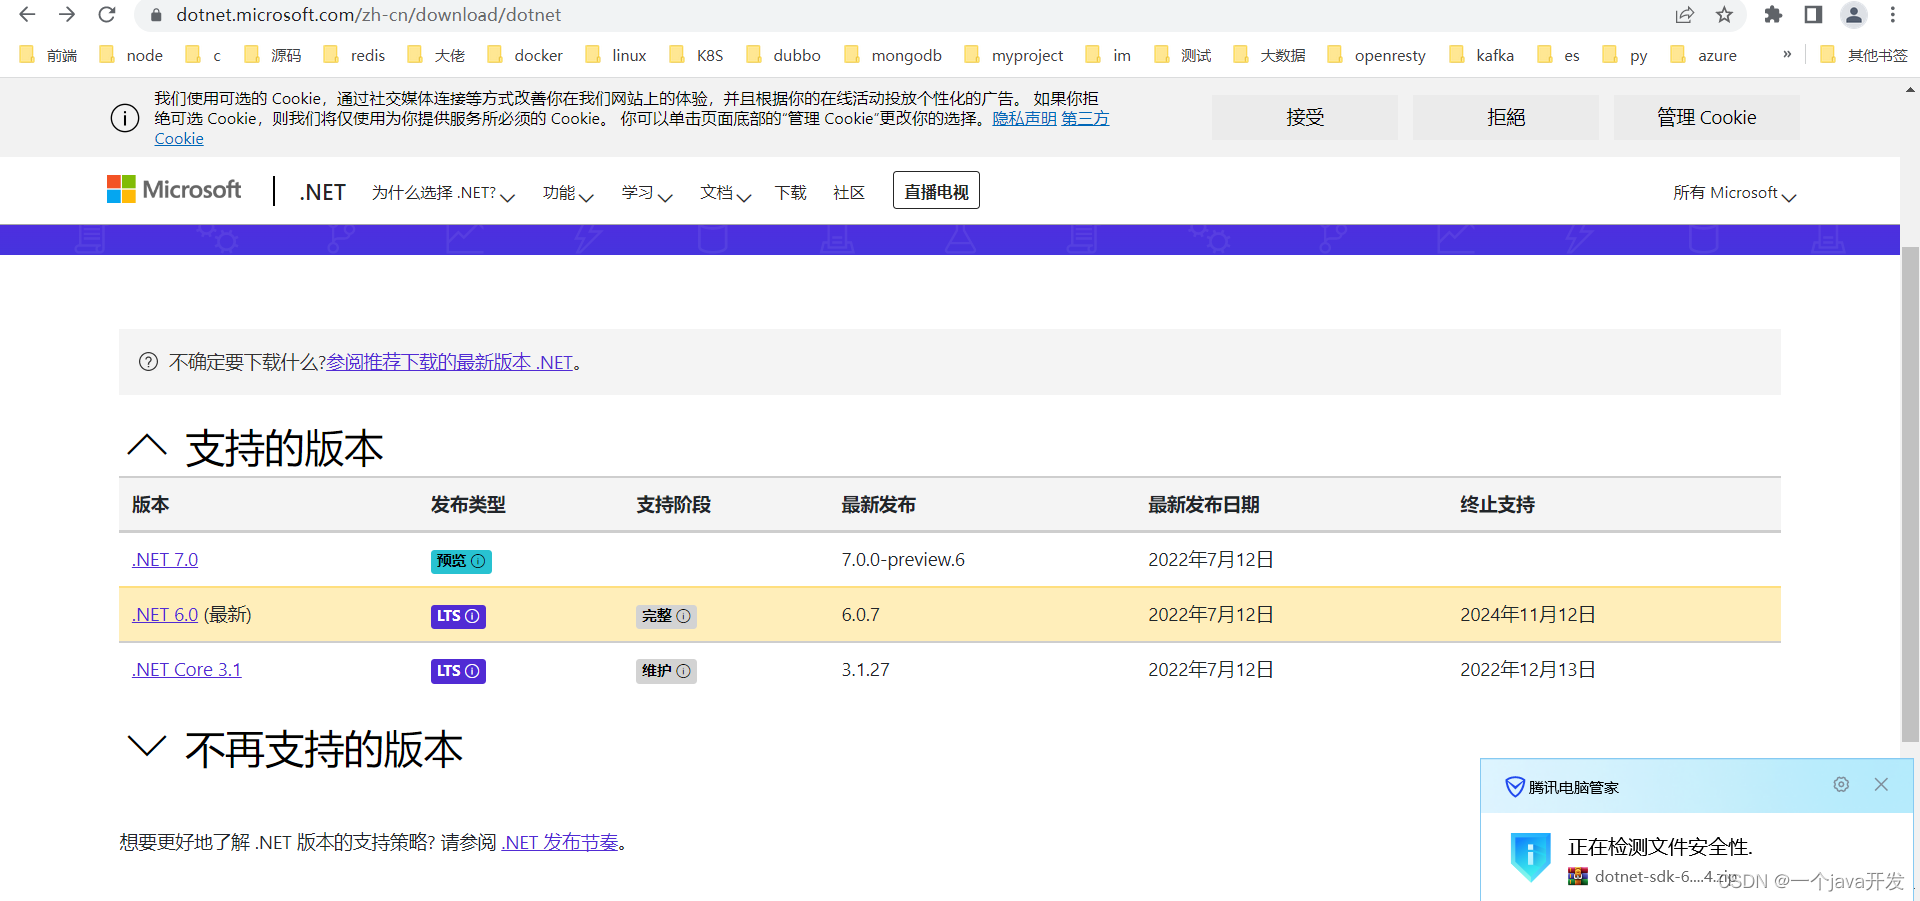
Task: Click info icon on 完整 badge
Action: tap(684, 616)
